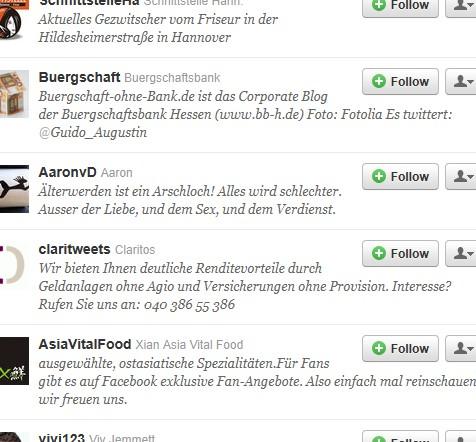Follow the Buergschaft account
Screen dimensions: 476x442
click(400, 82)
